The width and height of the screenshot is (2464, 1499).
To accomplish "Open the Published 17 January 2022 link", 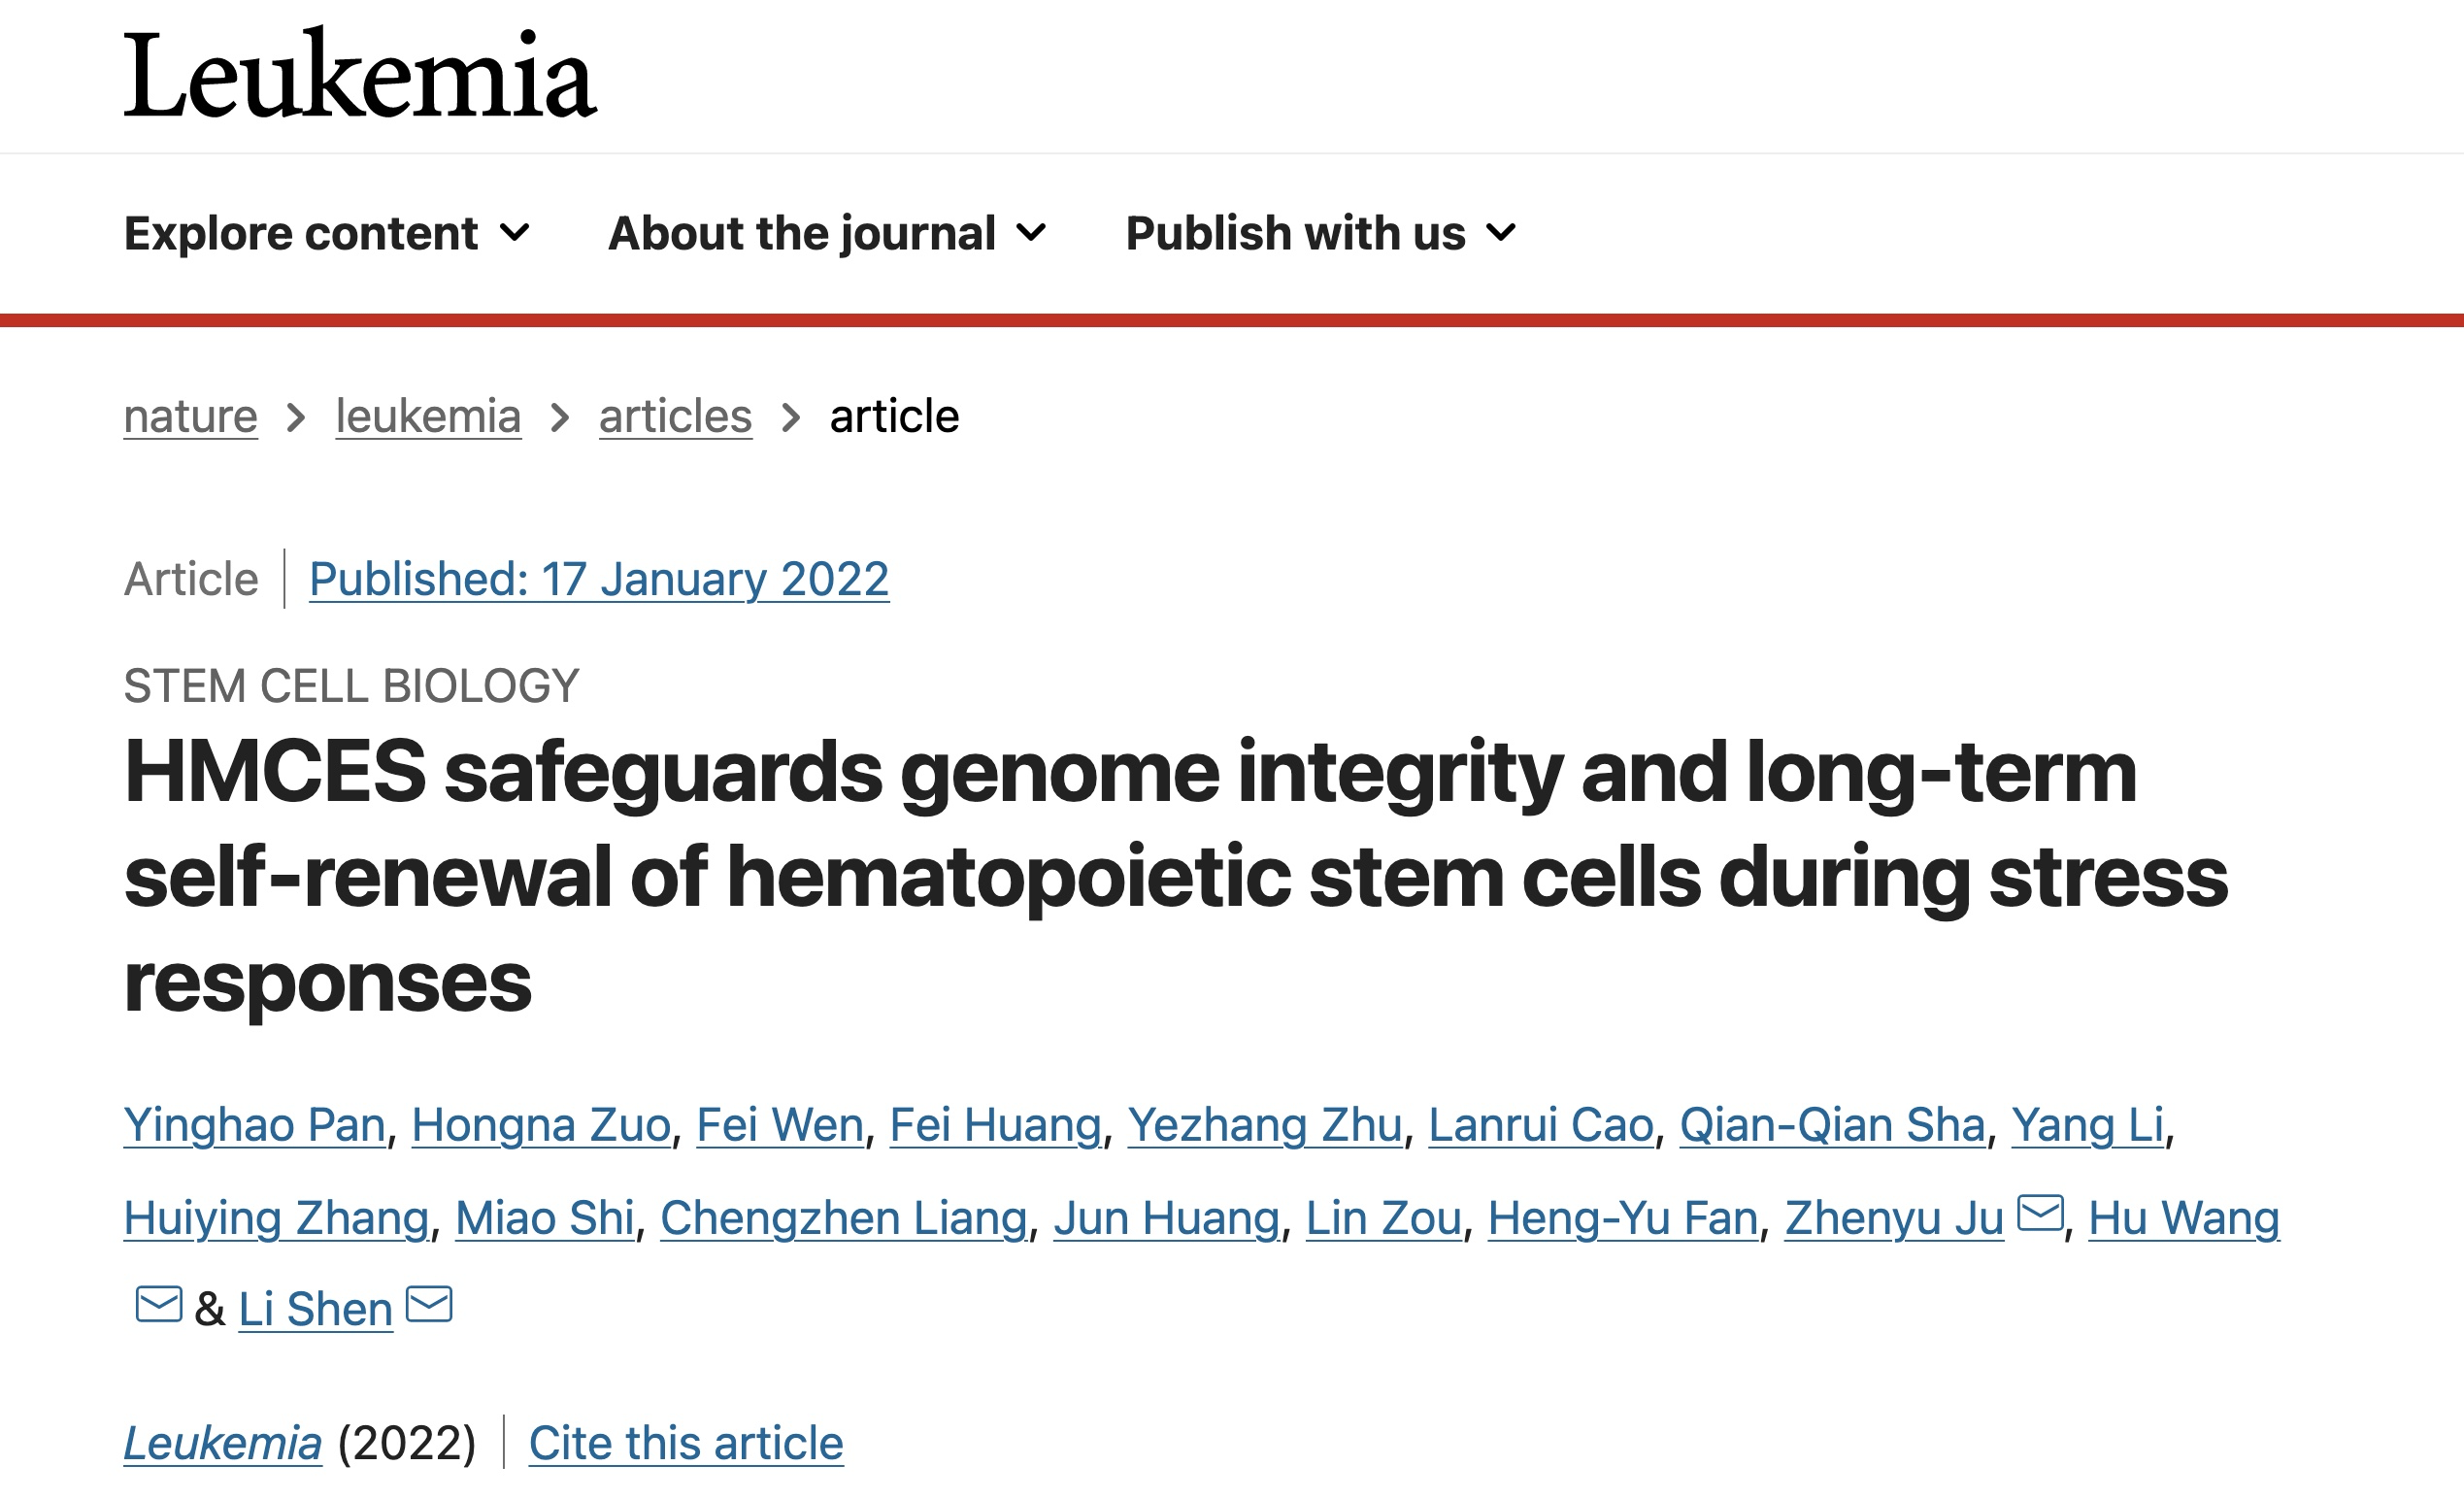I will (597, 578).
